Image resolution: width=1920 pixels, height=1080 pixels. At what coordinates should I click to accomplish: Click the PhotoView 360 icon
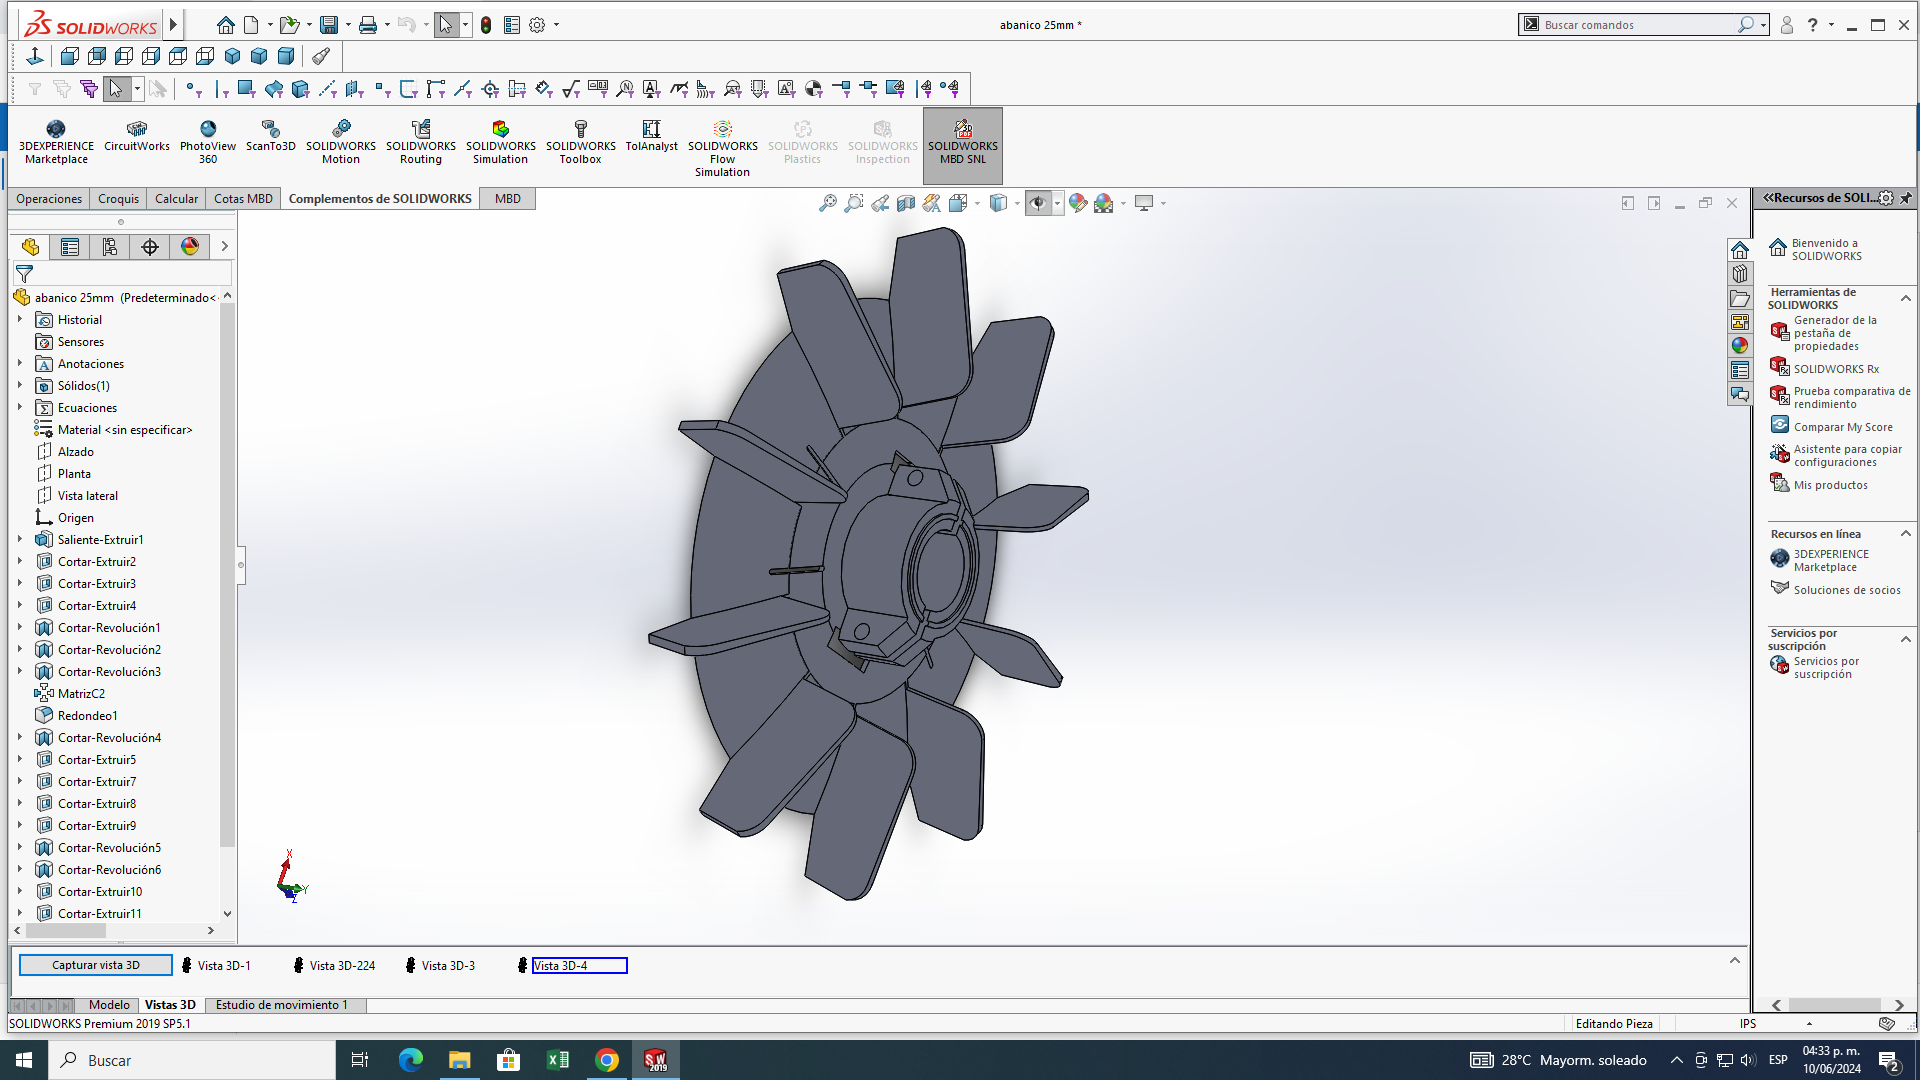pos(208,142)
